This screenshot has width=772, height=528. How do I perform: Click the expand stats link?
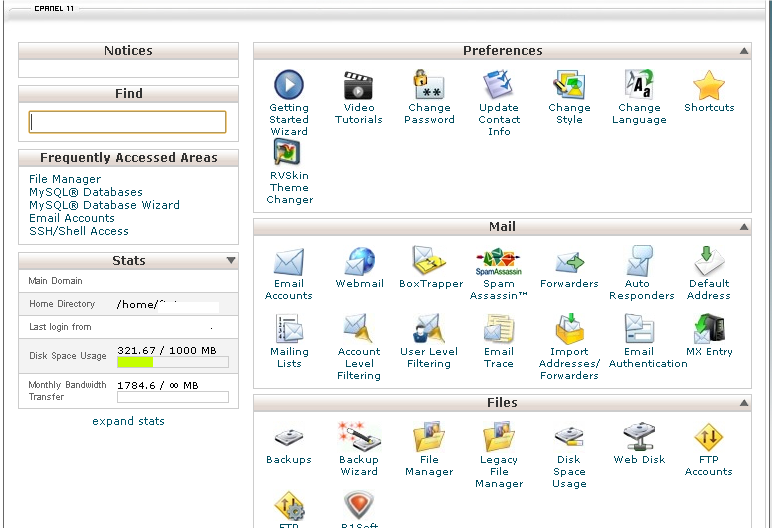pyautogui.click(x=128, y=421)
